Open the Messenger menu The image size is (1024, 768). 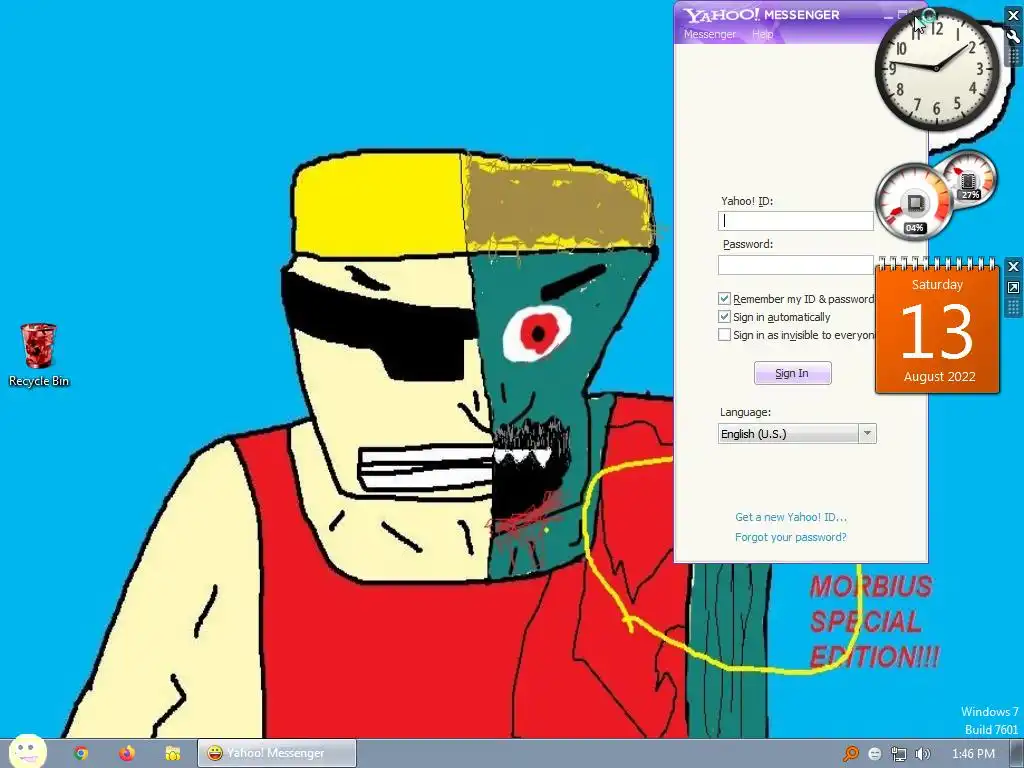click(709, 34)
